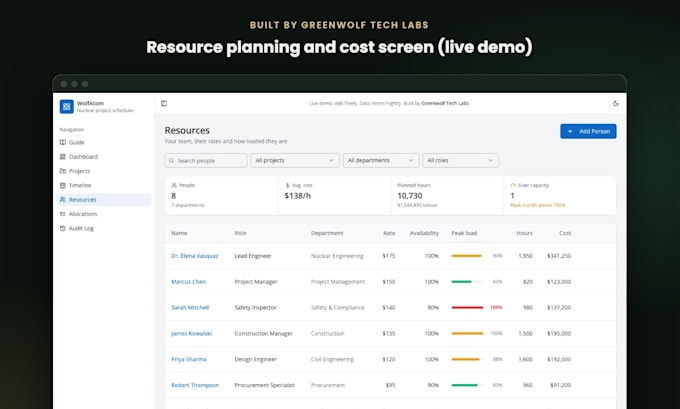Click the Resources people icon

(63, 200)
